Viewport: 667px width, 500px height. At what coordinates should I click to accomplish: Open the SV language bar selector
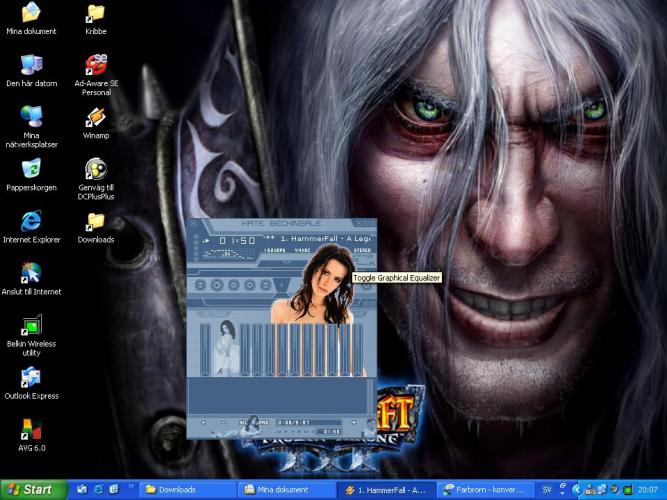(x=548, y=489)
